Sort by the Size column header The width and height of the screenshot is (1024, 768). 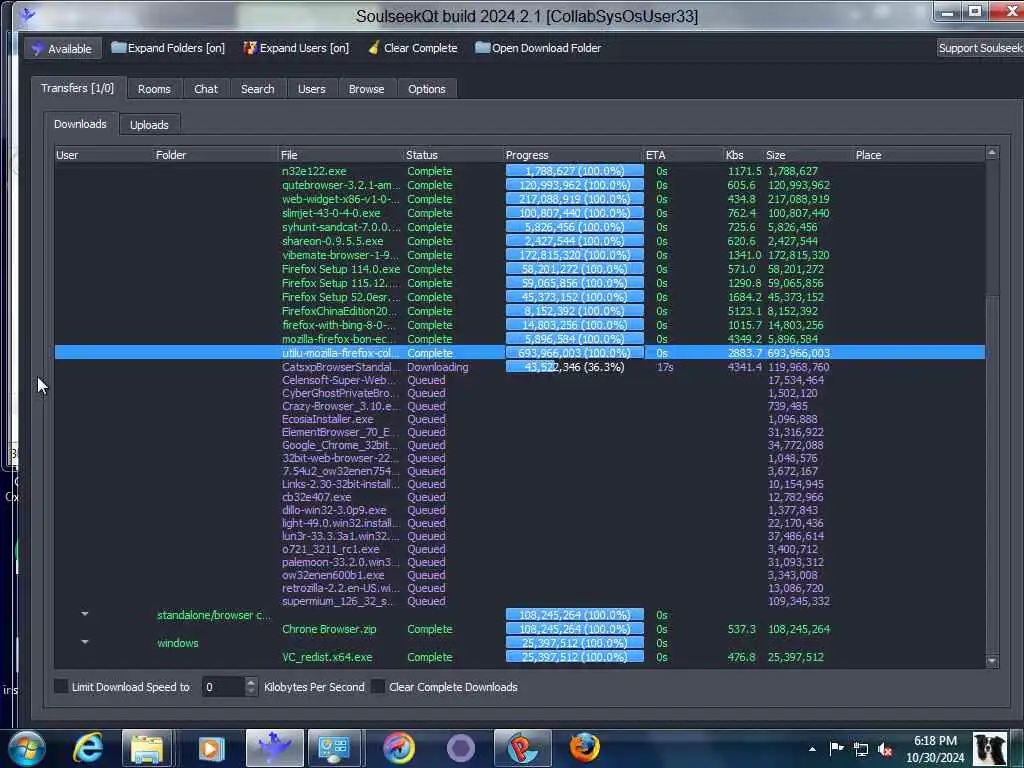808,155
